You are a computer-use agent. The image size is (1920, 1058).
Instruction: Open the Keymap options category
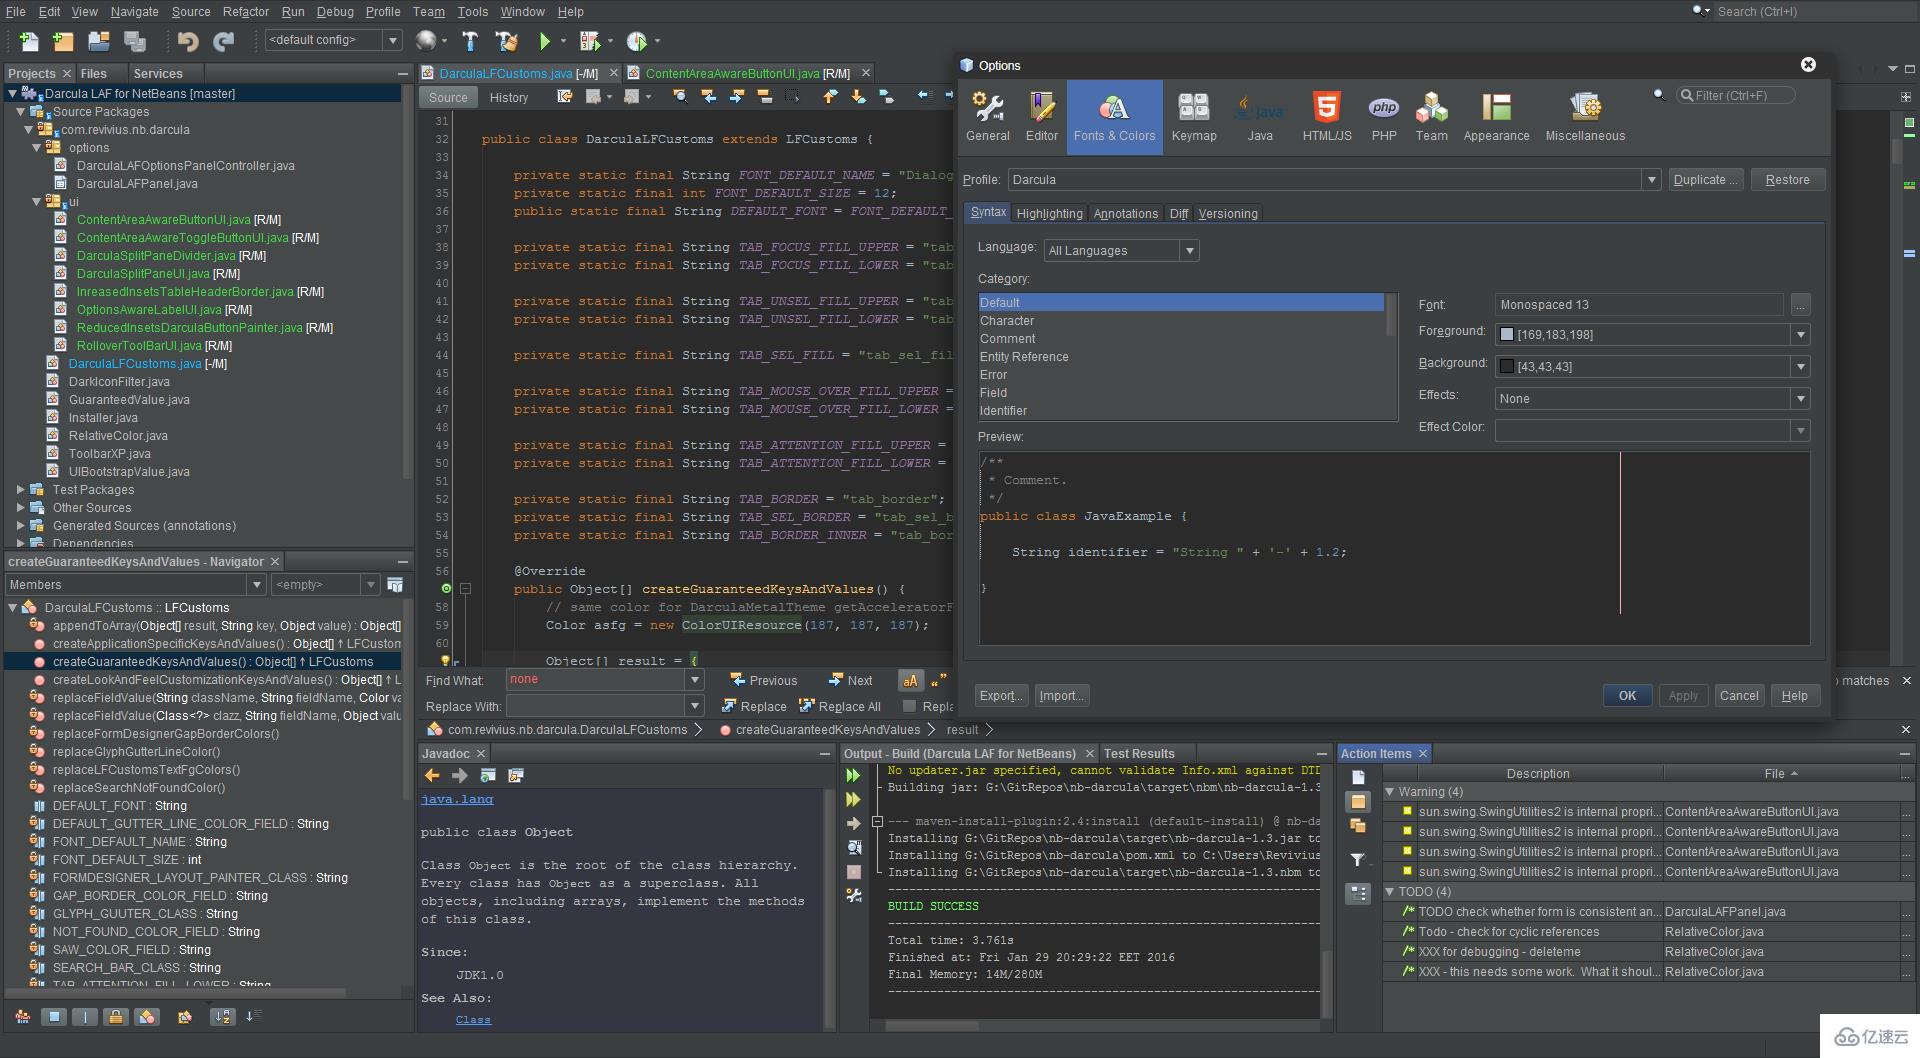pos(1194,117)
